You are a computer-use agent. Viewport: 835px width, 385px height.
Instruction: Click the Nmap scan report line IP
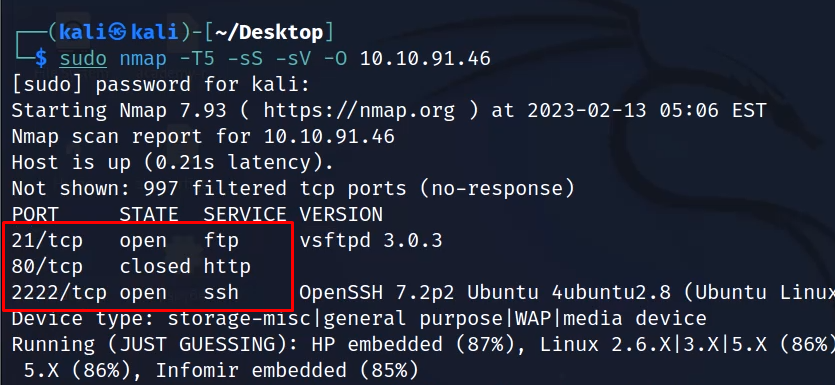(329, 137)
